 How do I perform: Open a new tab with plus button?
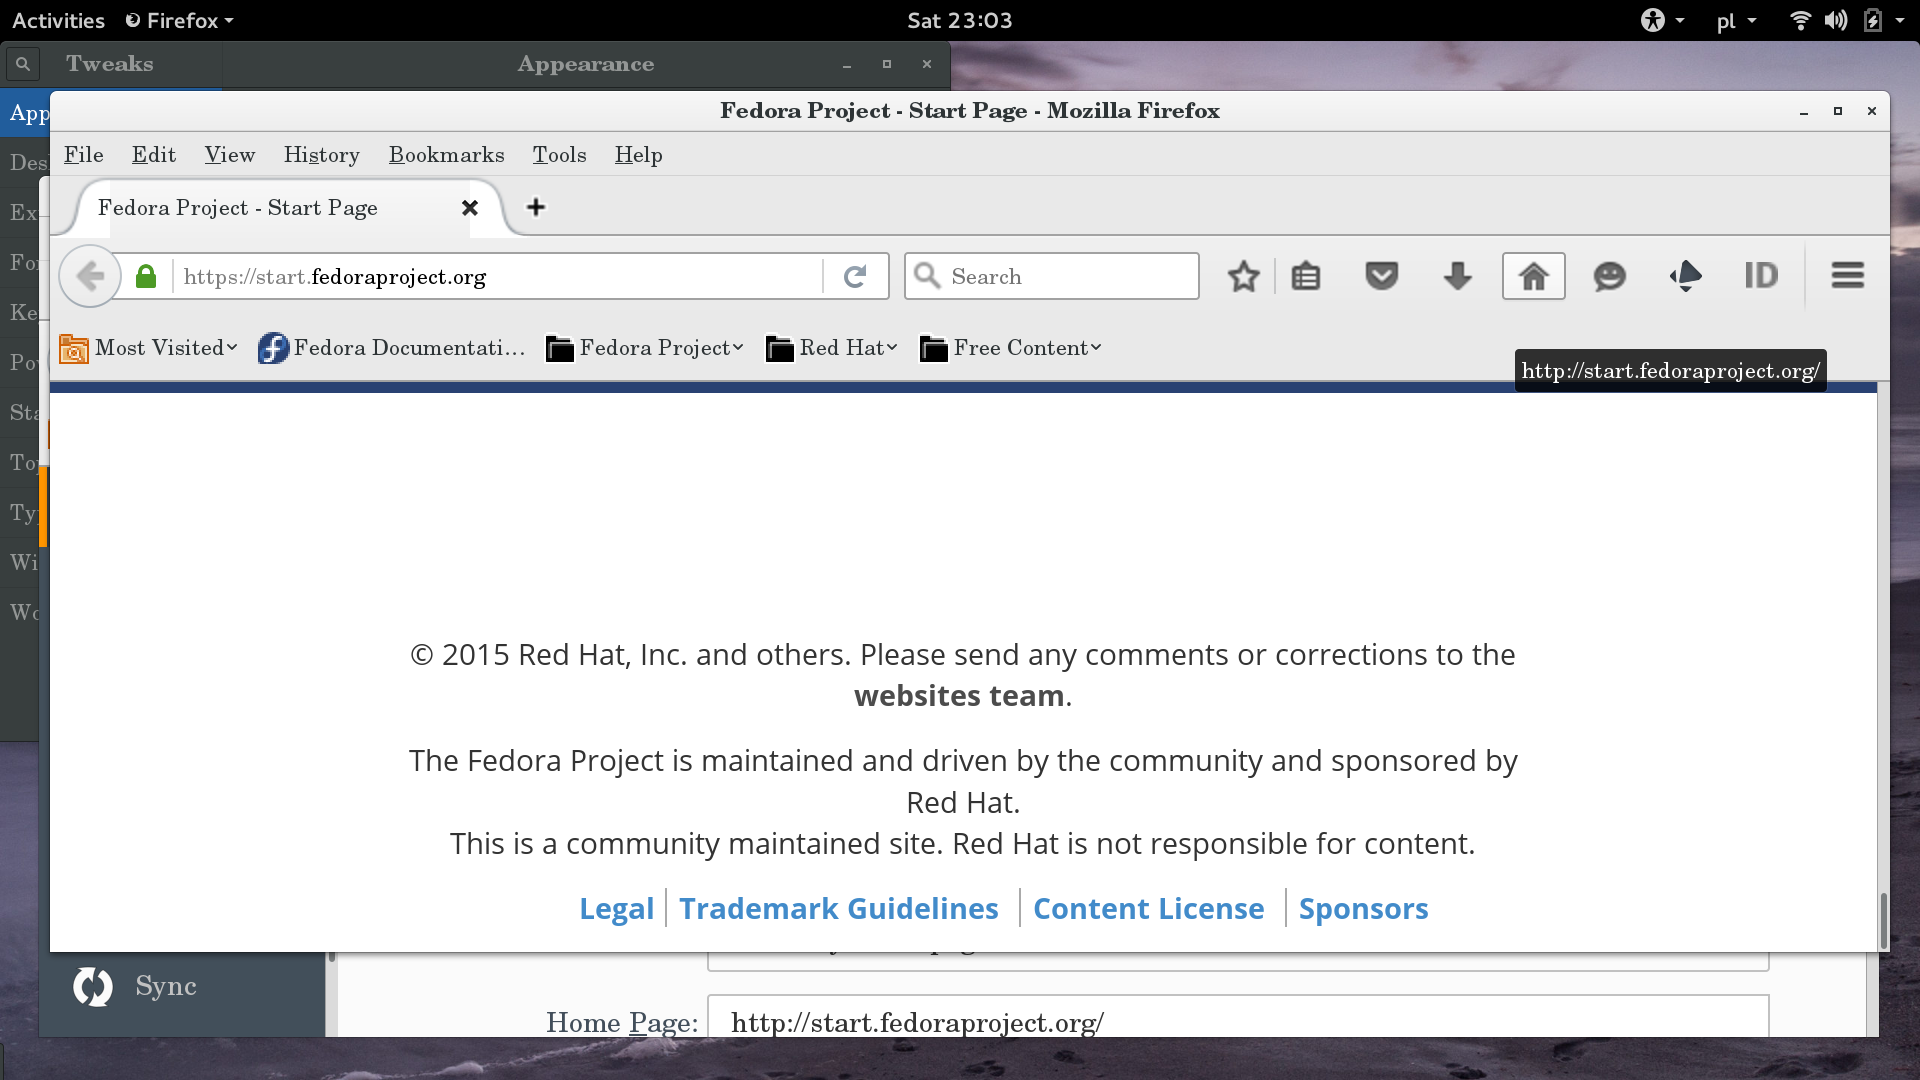point(536,207)
